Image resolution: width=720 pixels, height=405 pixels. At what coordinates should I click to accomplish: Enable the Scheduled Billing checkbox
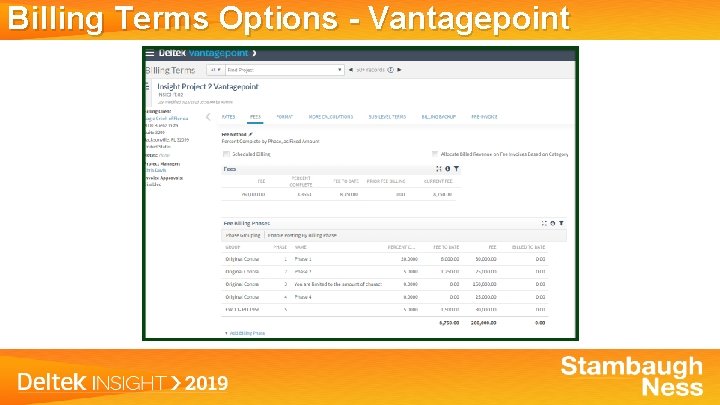226,154
